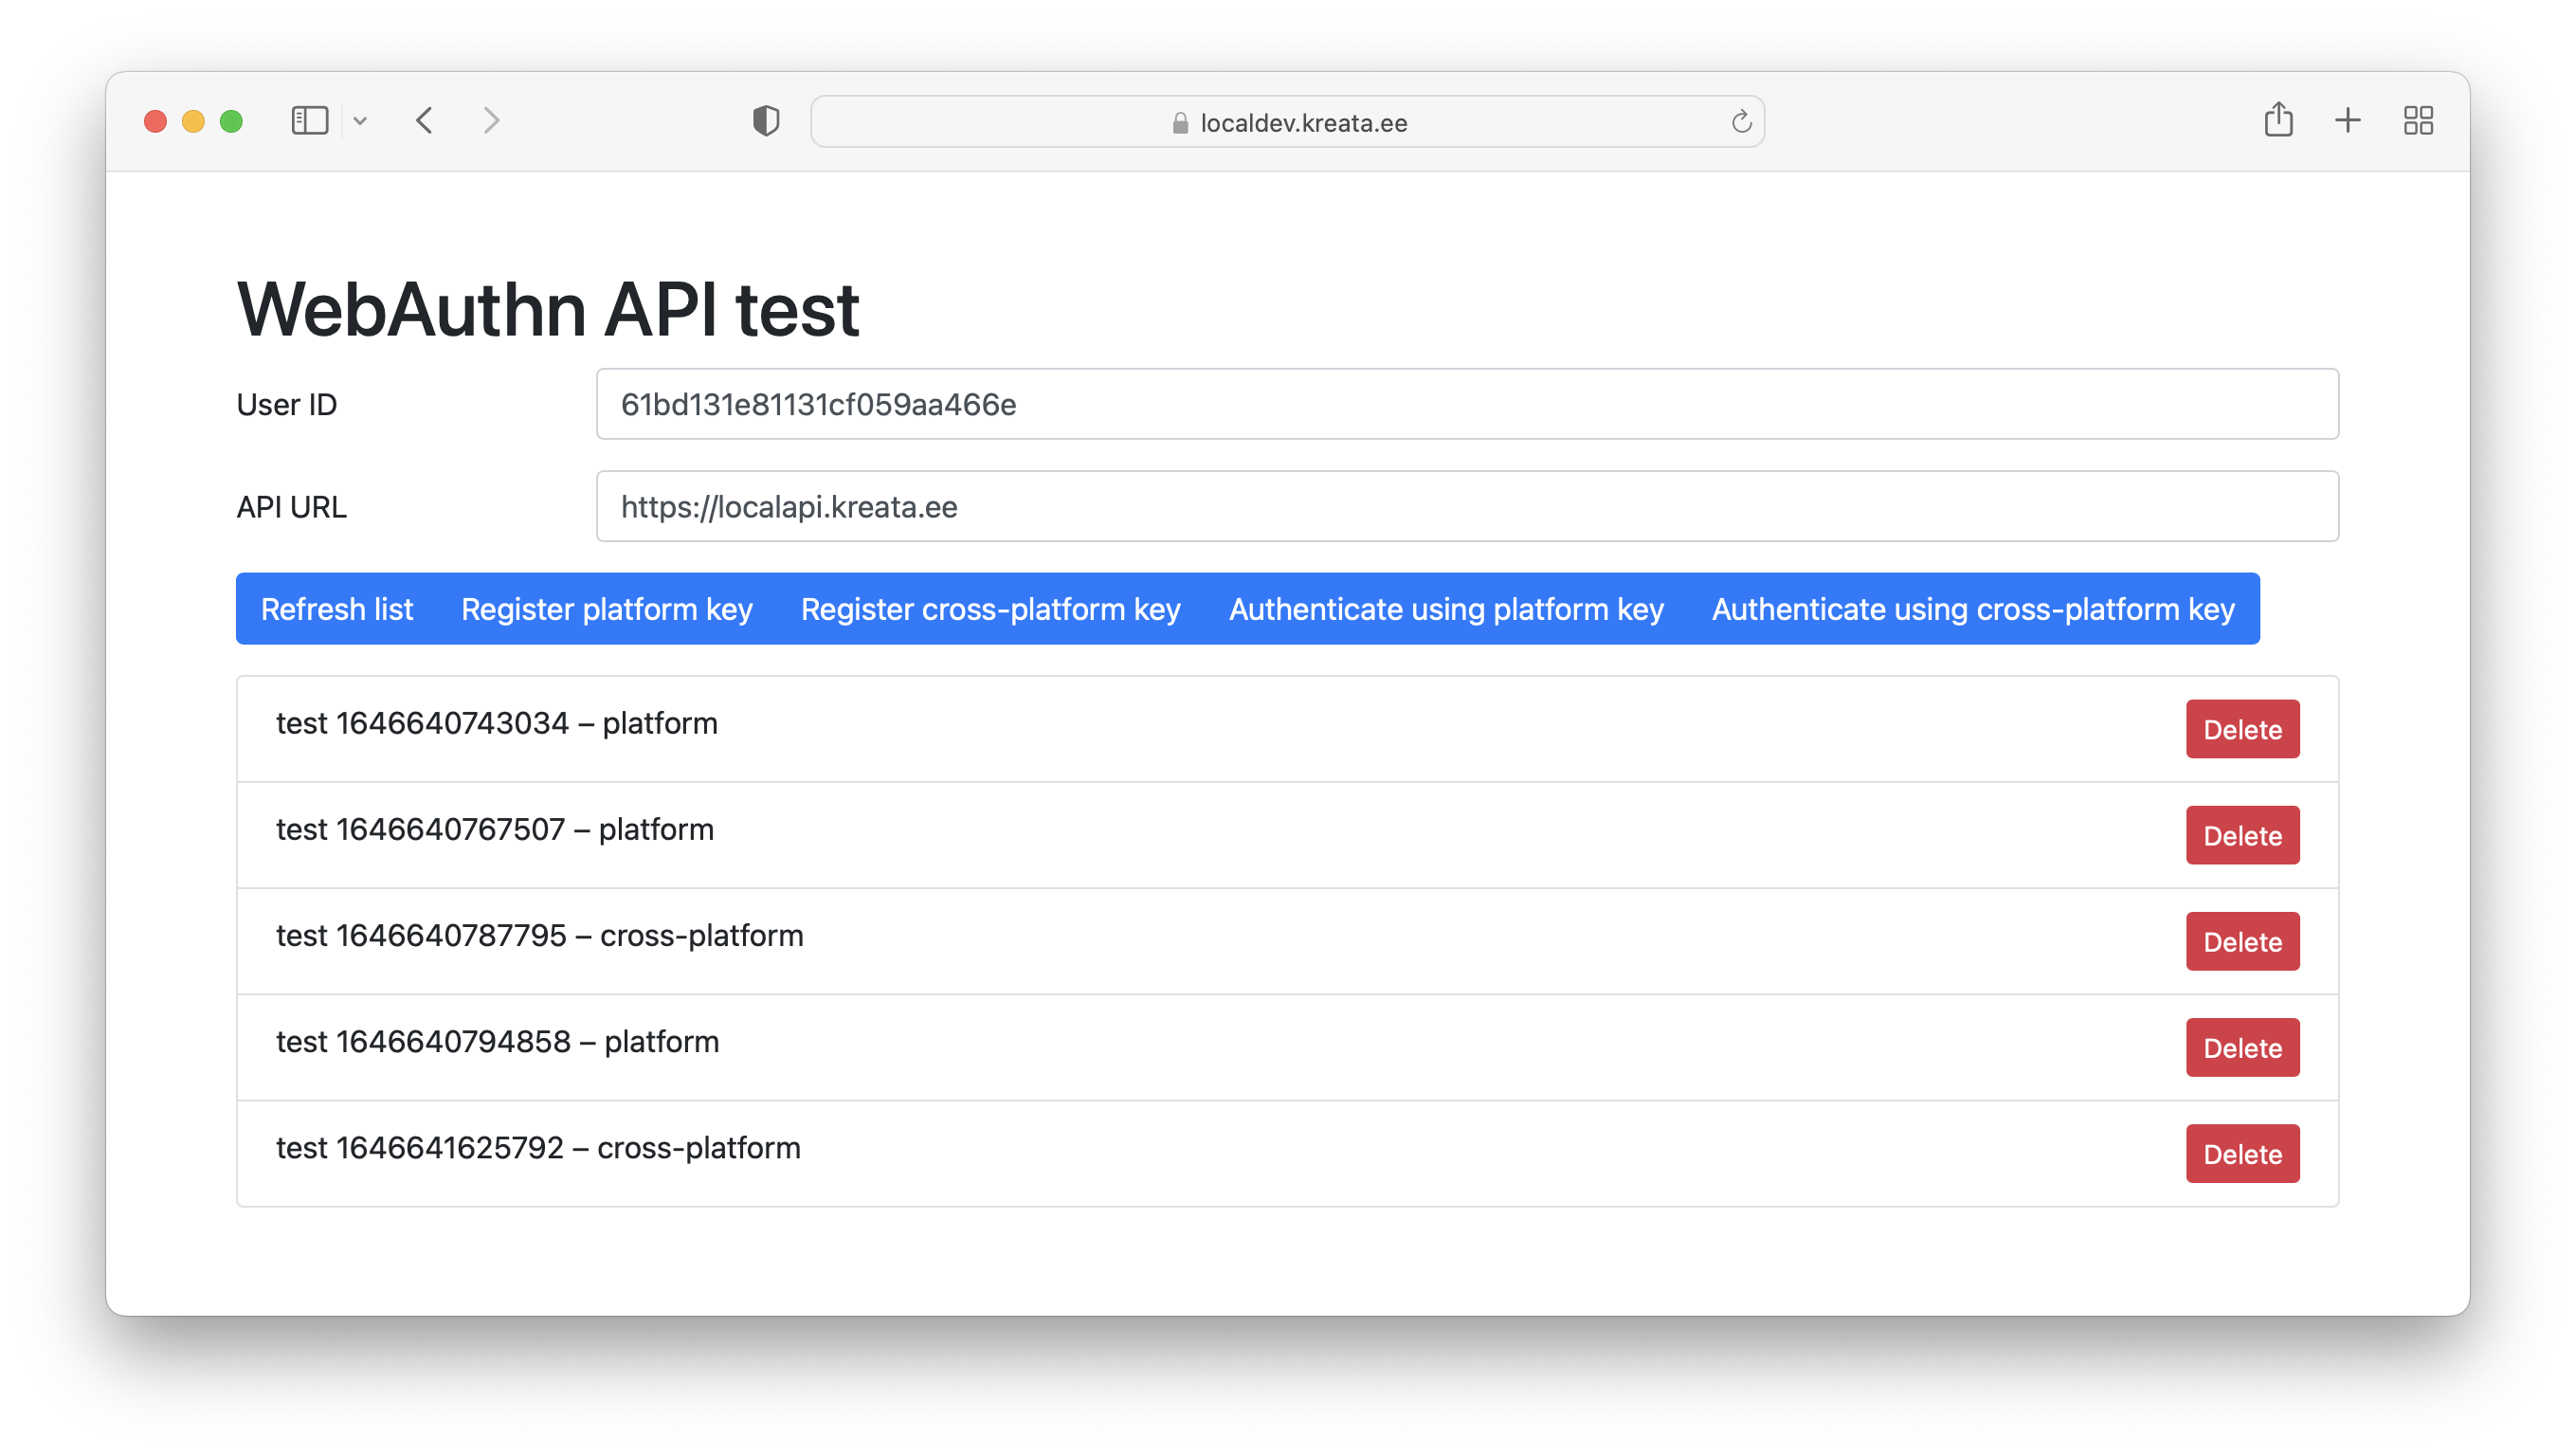The image size is (2576, 1456).
Task: Expand the sidebar options chevron dropdown
Action: click(360, 121)
